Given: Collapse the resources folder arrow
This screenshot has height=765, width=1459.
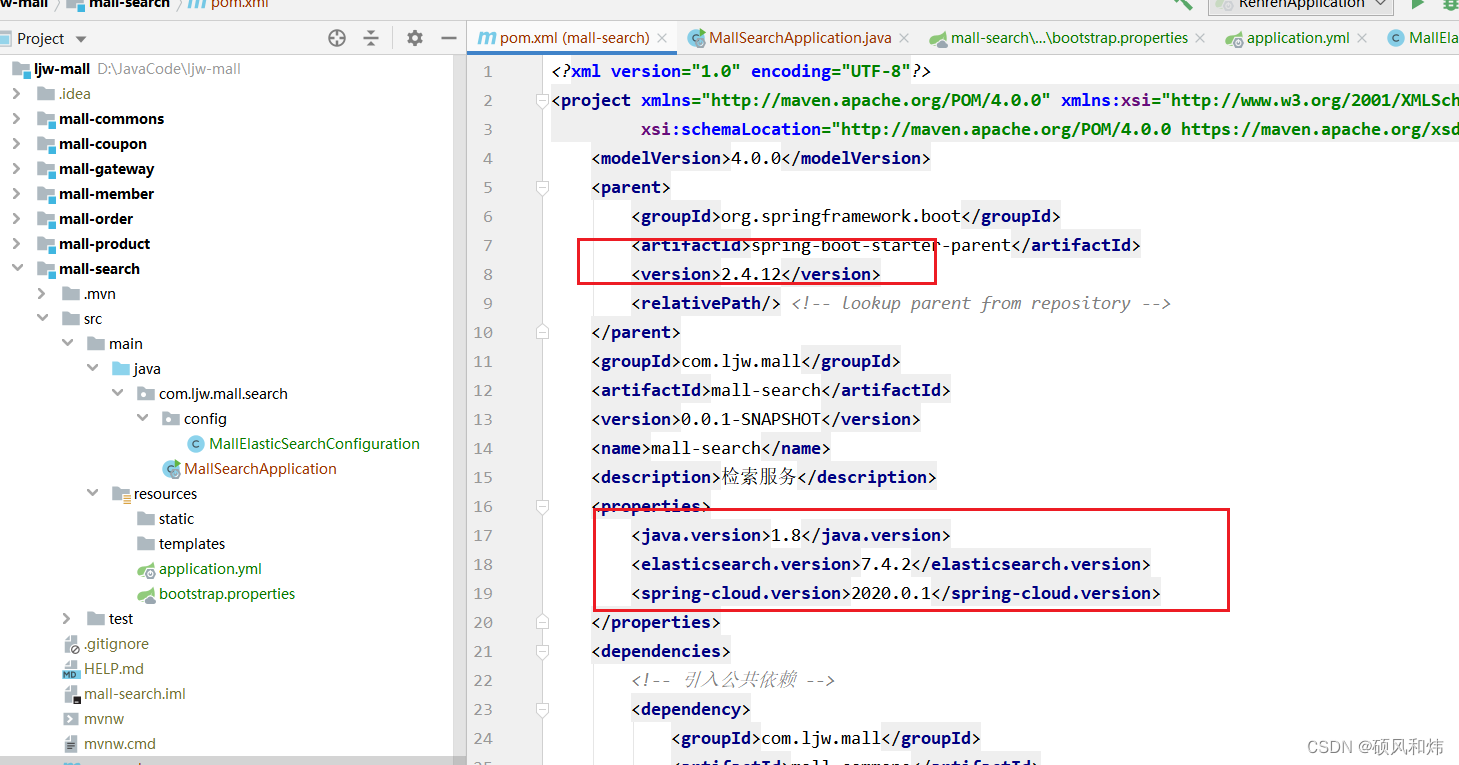Looking at the screenshot, I should pos(92,494).
